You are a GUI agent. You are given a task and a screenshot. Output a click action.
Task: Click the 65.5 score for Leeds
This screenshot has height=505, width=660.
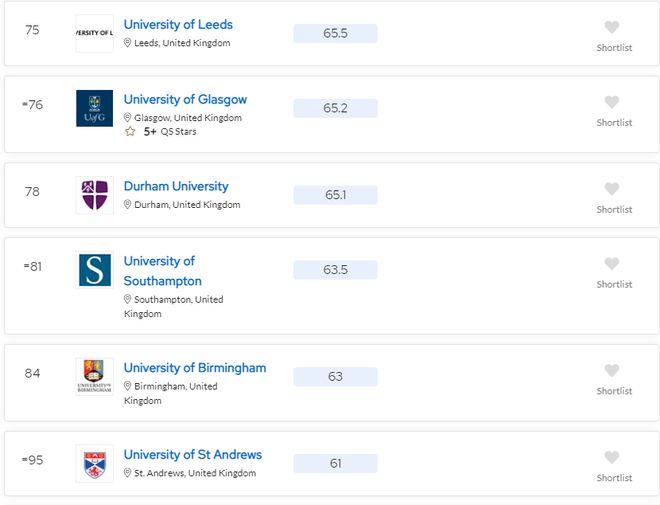click(x=335, y=33)
